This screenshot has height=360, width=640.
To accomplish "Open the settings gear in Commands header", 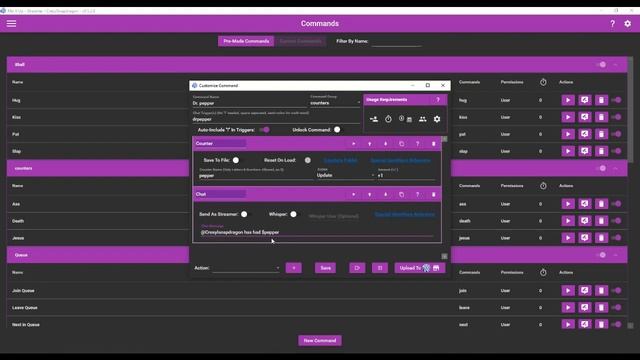I will (x=627, y=24).
